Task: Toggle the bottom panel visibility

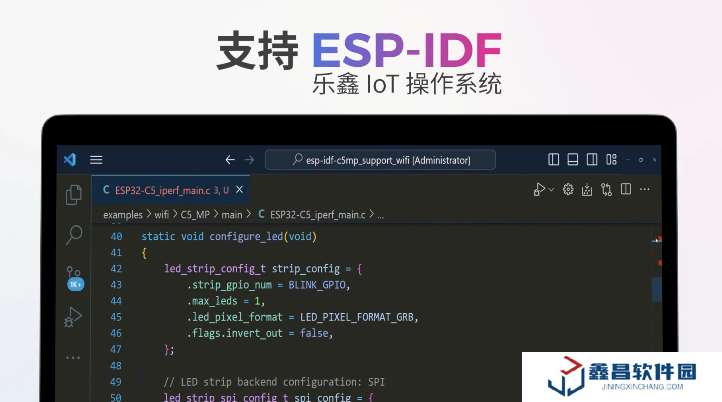Action: (573, 160)
